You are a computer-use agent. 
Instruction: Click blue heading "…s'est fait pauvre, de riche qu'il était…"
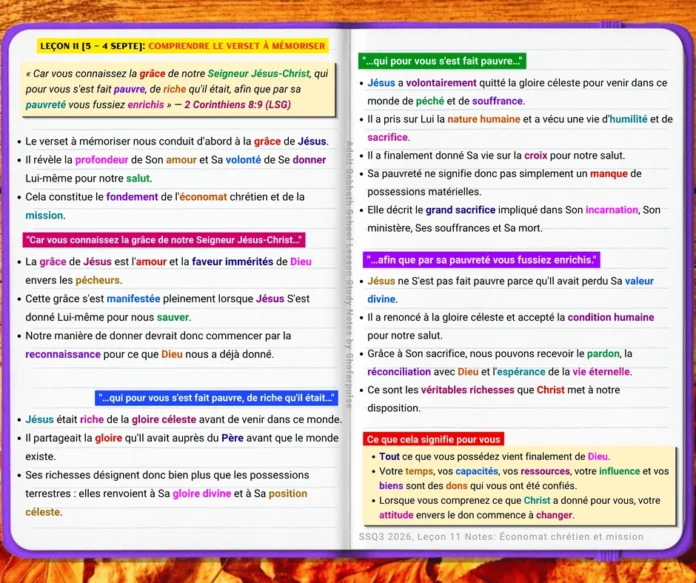click(216, 398)
